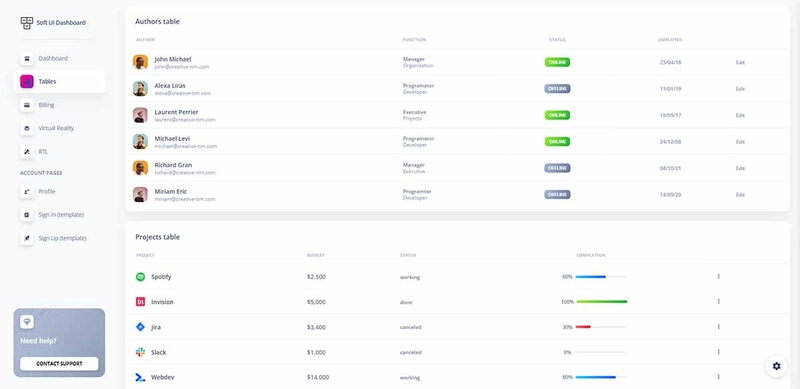Click the Contact Support button

pyautogui.click(x=59, y=364)
